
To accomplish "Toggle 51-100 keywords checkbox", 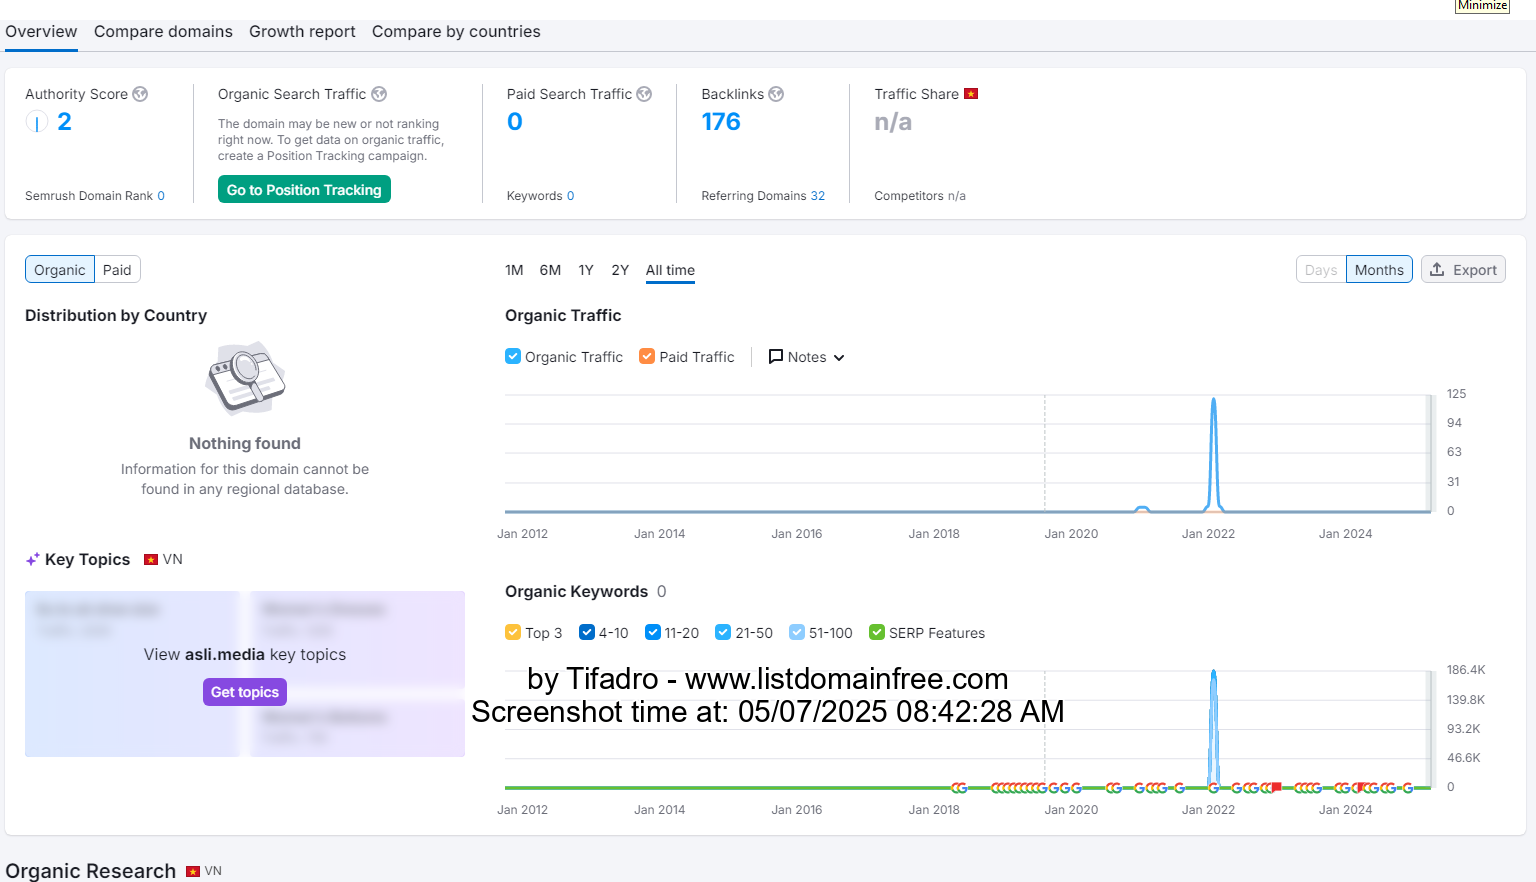I will pos(797,632).
